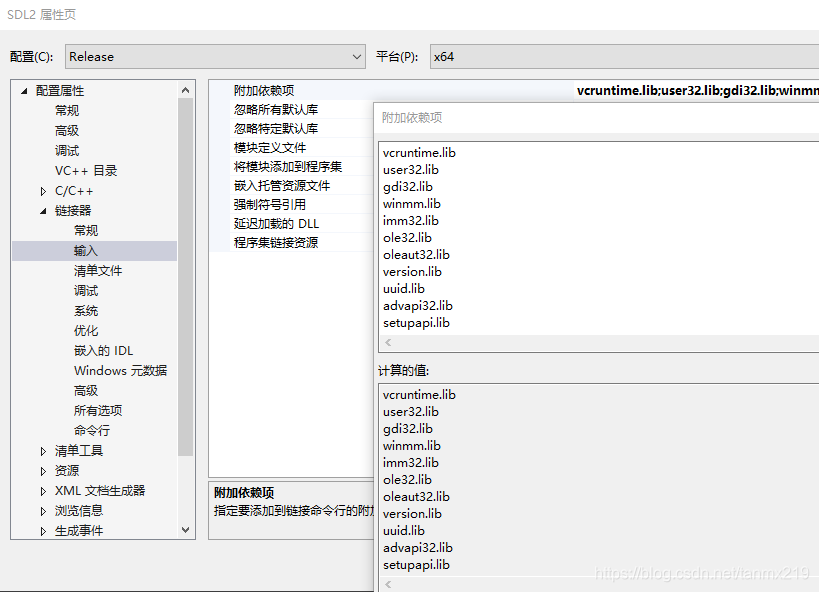This screenshot has height=592, width=819.
Task: Open the 配置 Release dropdown
Action: pos(215,56)
